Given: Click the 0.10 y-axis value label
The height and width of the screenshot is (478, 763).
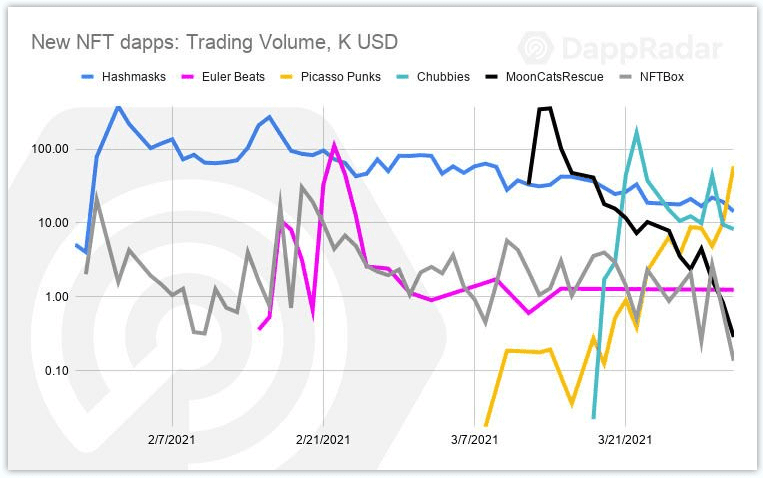Looking at the screenshot, I should coord(57,371).
